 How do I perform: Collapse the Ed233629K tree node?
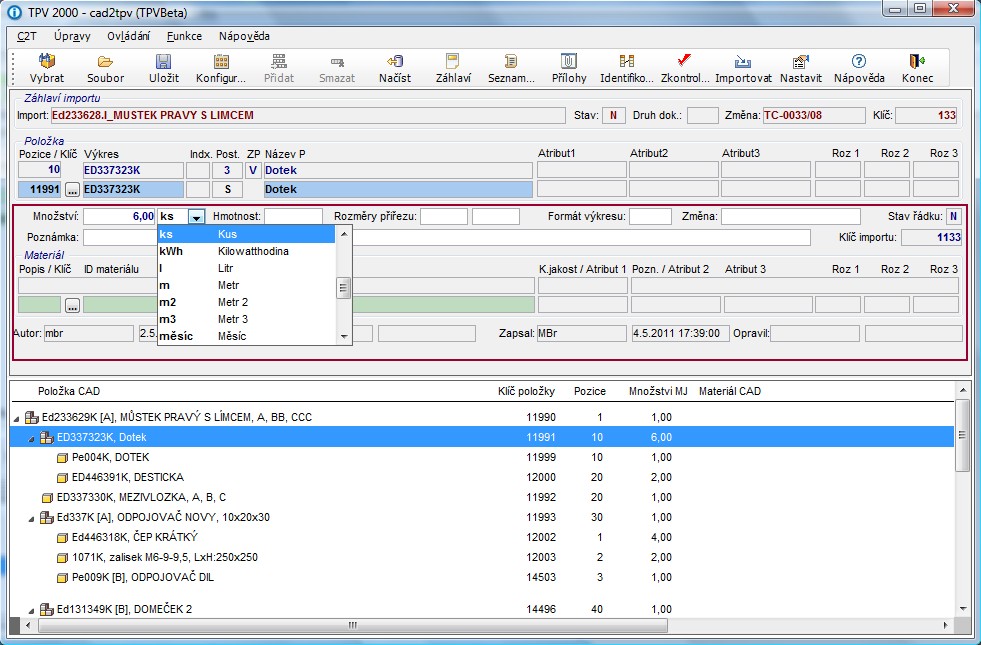[x=17, y=419]
